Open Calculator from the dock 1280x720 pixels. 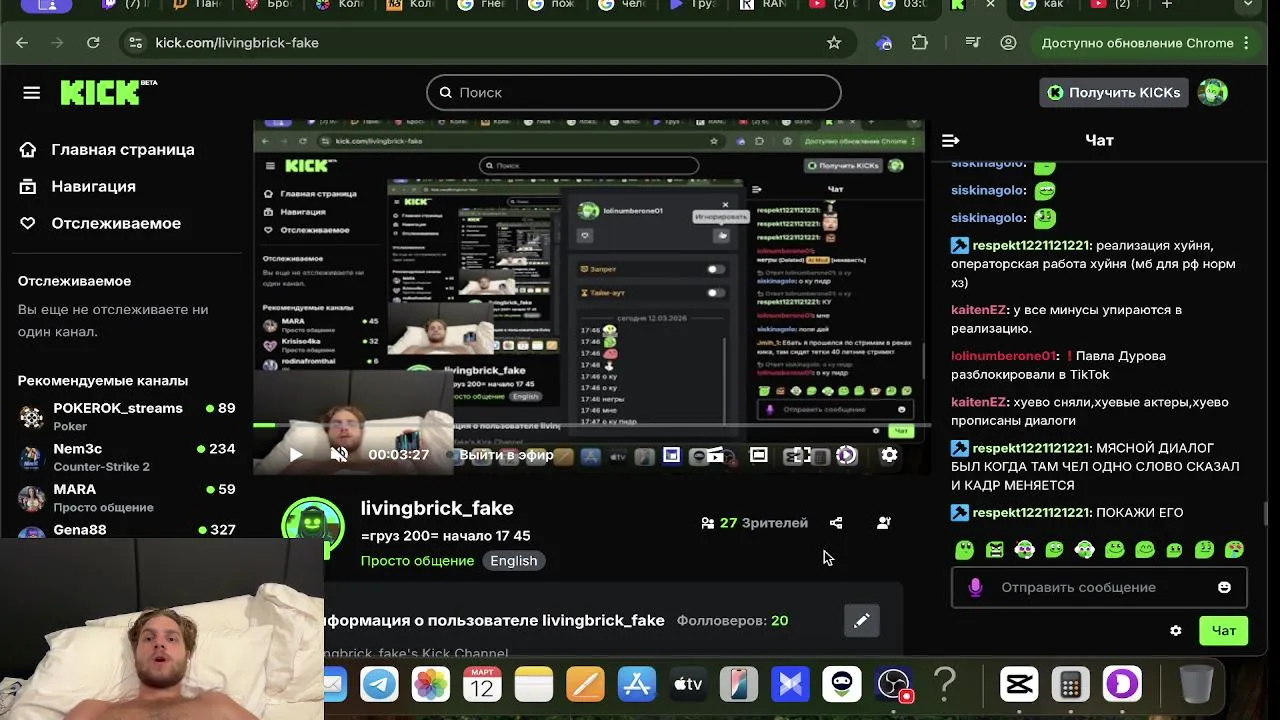[1070, 685]
